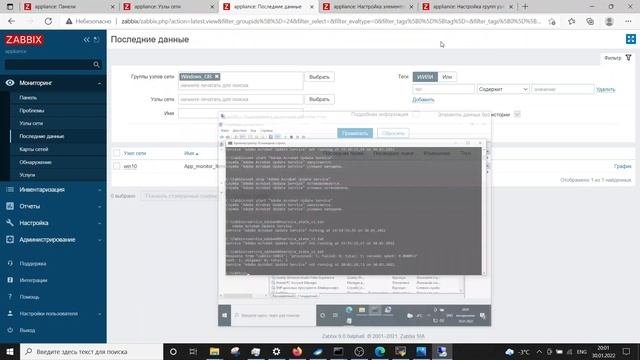The height and width of the screenshot is (360, 640).
Task: Open a new browser tab with plus
Action: (525, 7)
